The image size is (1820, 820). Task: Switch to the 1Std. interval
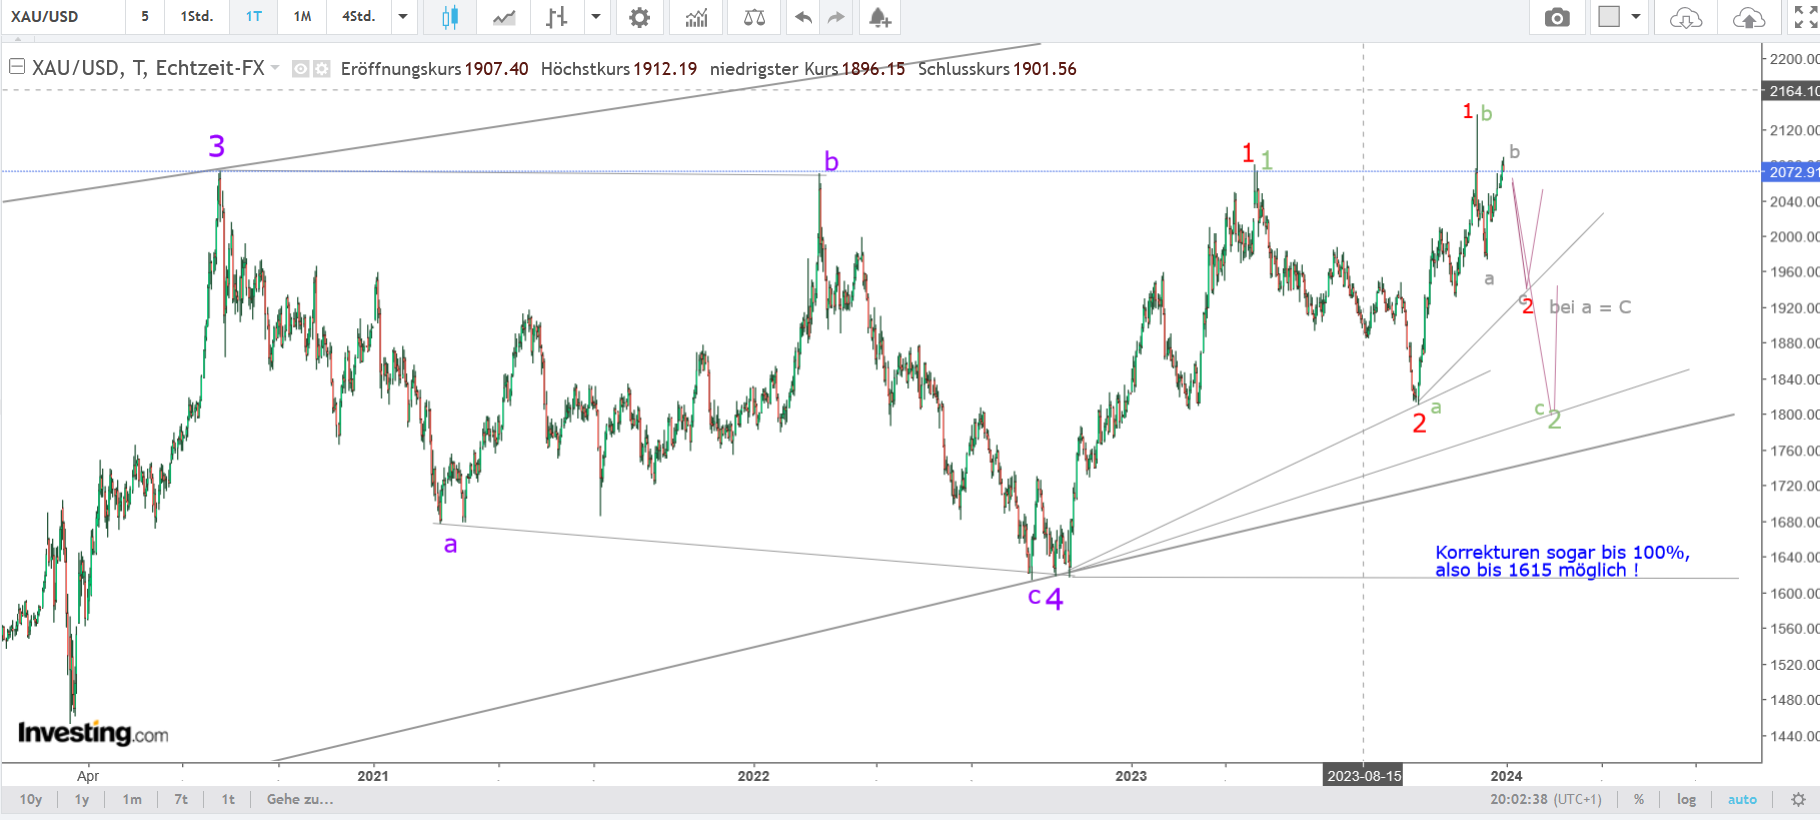coord(197,17)
